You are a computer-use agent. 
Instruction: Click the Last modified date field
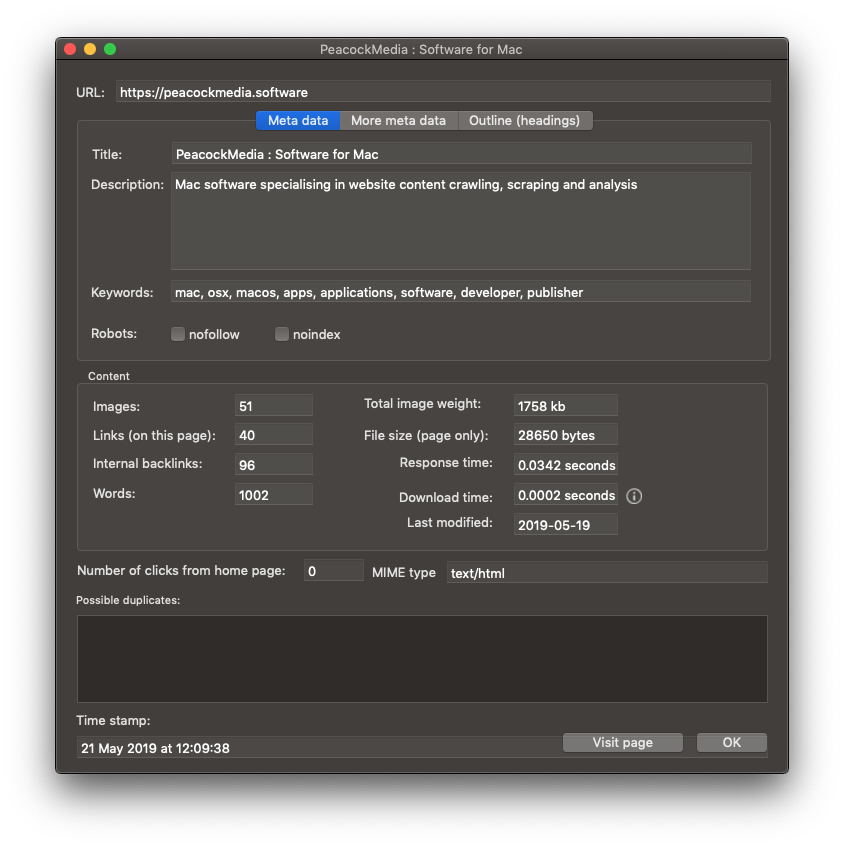[x=565, y=524]
